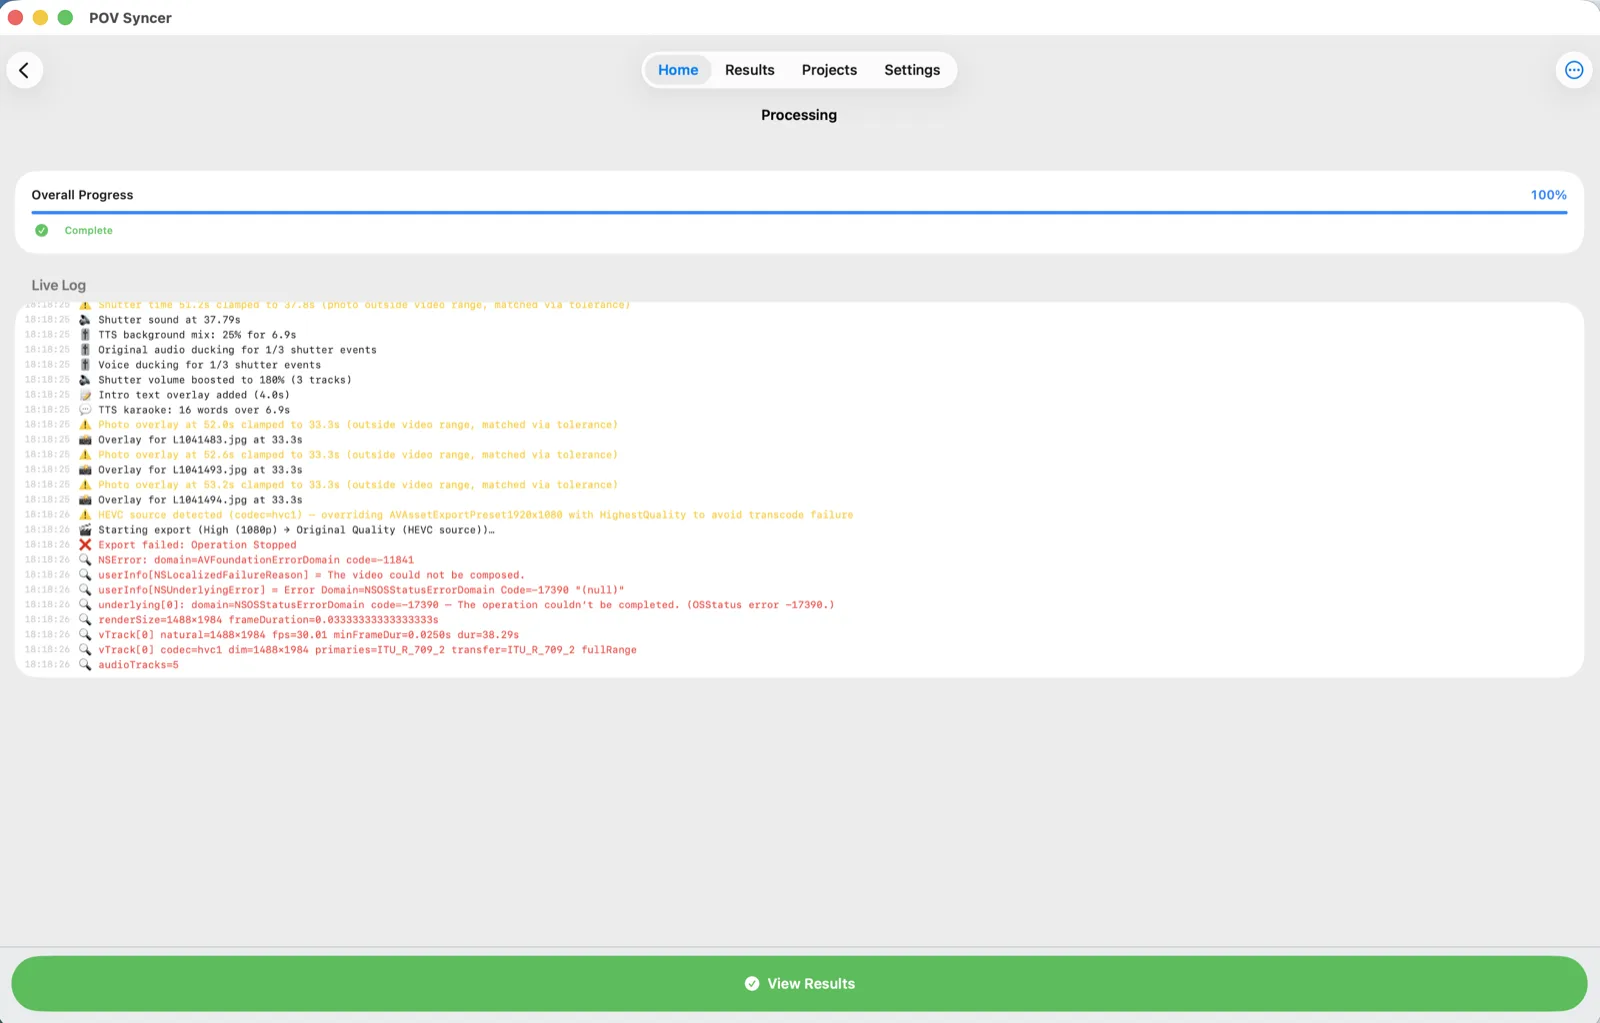Click warning icon for 'Photo overlay at 53.2s'
The height and width of the screenshot is (1023, 1600).
click(85, 485)
